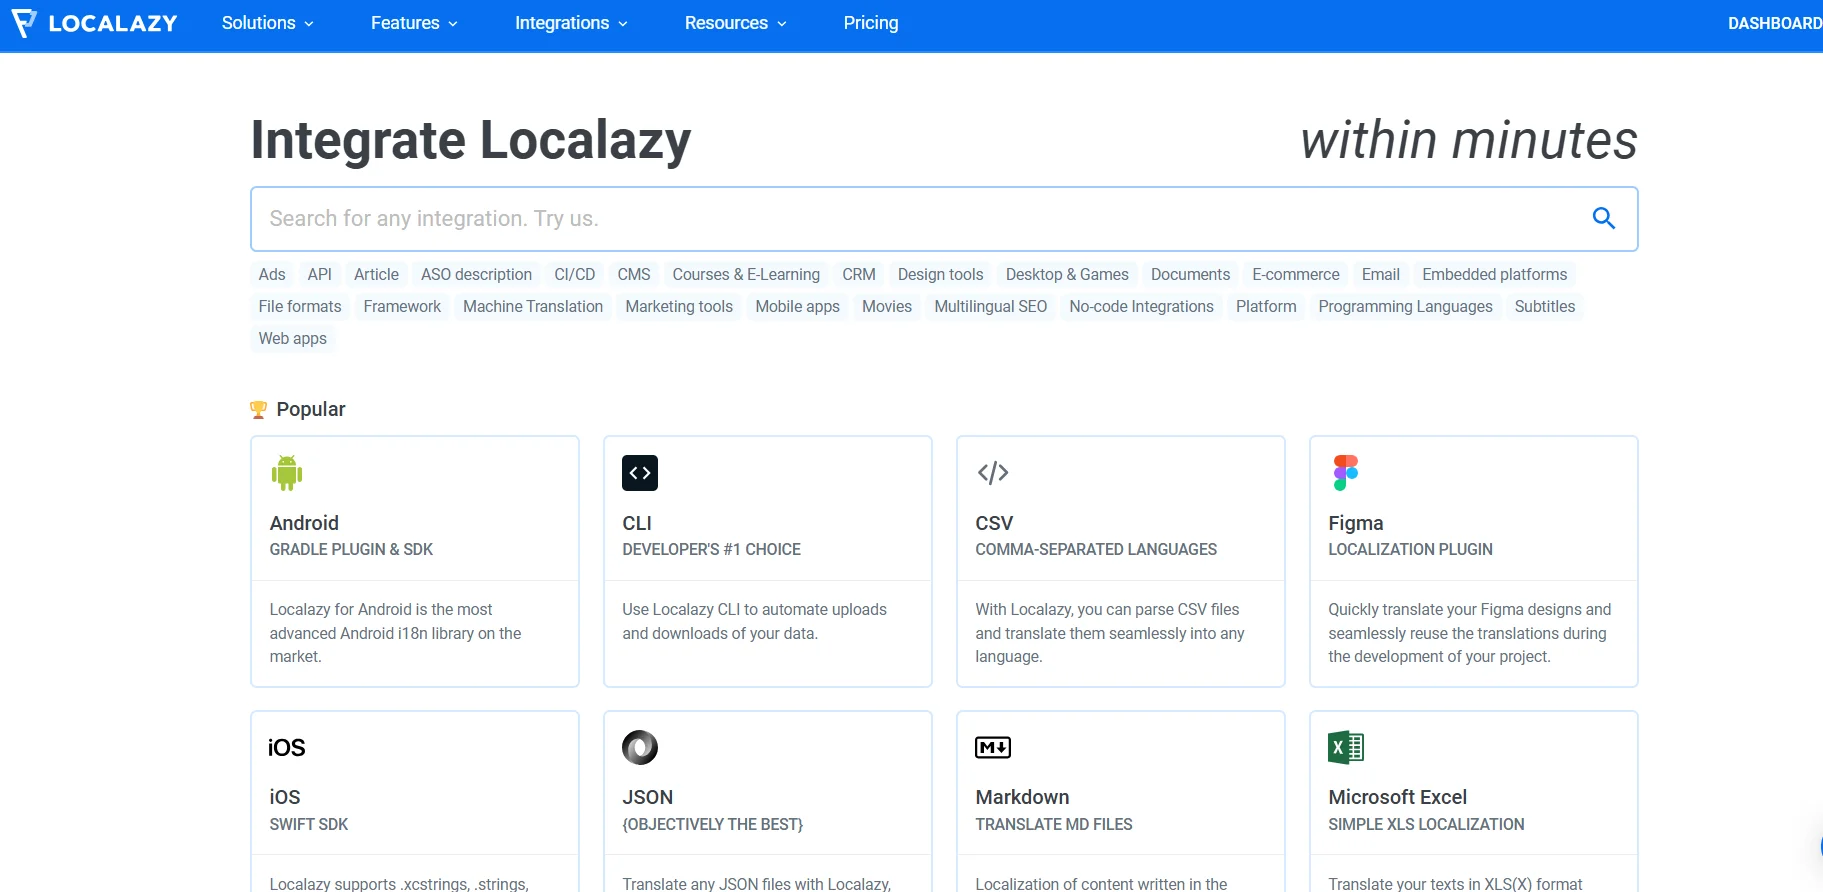Open the JSON logo icon
This screenshot has width=1823, height=892.
[x=640, y=747]
